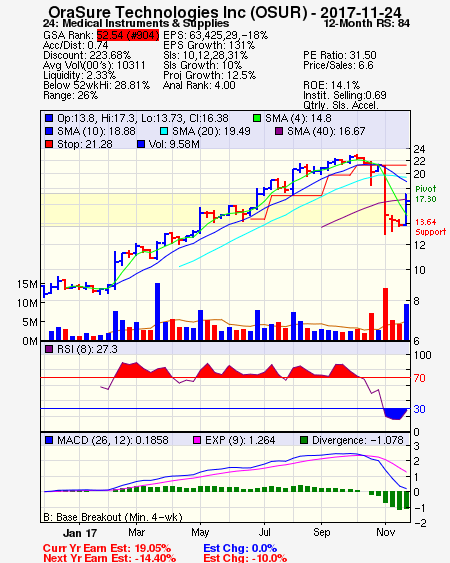Screen dimensions: 450x563
Task: Click the Acc/Dist: 0.74 value
Action: click(x=75, y=45)
